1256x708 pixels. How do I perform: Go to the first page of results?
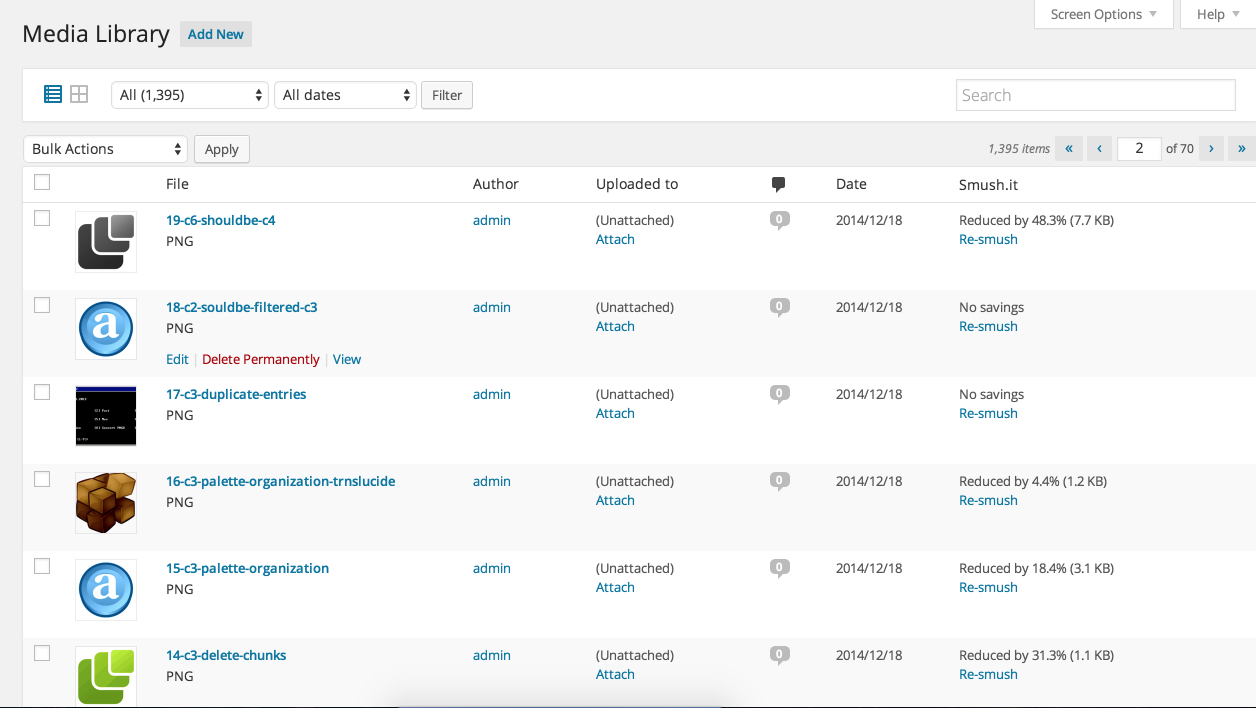click(1068, 149)
